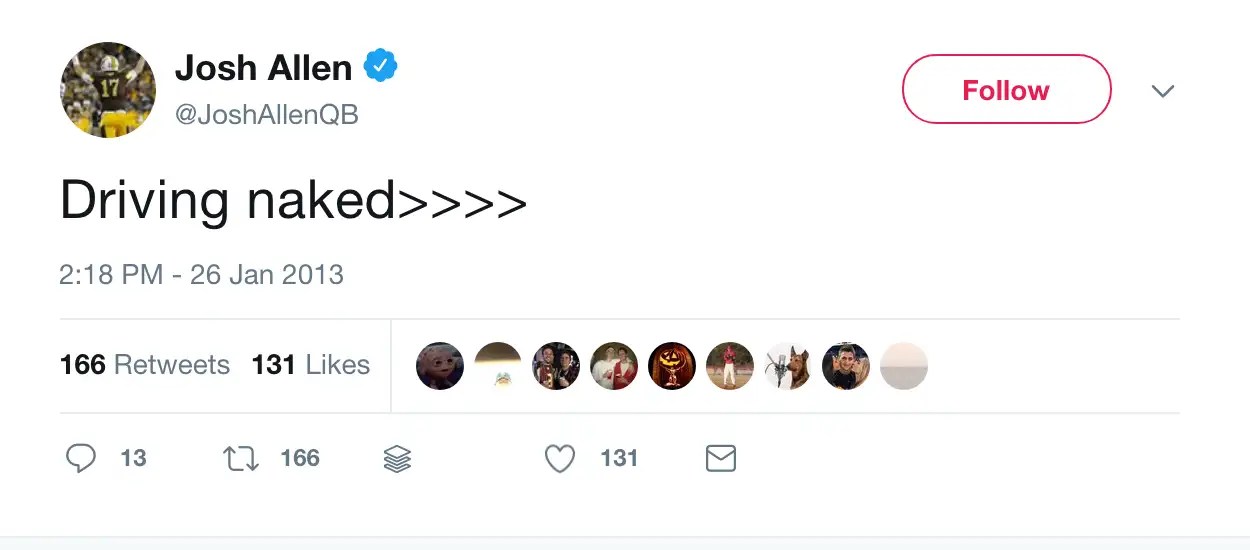
Task: Click the blue verified badge
Action: tap(380, 67)
